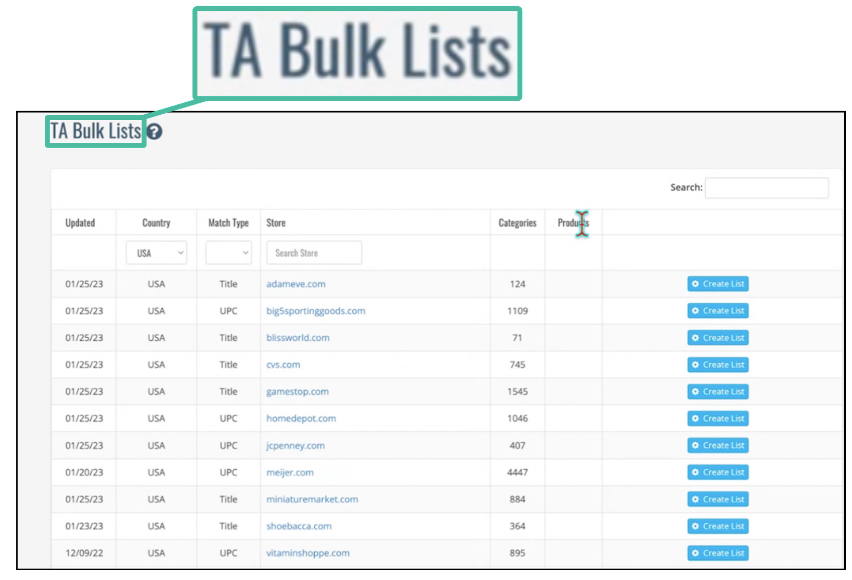
Task: Open the adameve.com store link
Action: click(x=296, y=284)
